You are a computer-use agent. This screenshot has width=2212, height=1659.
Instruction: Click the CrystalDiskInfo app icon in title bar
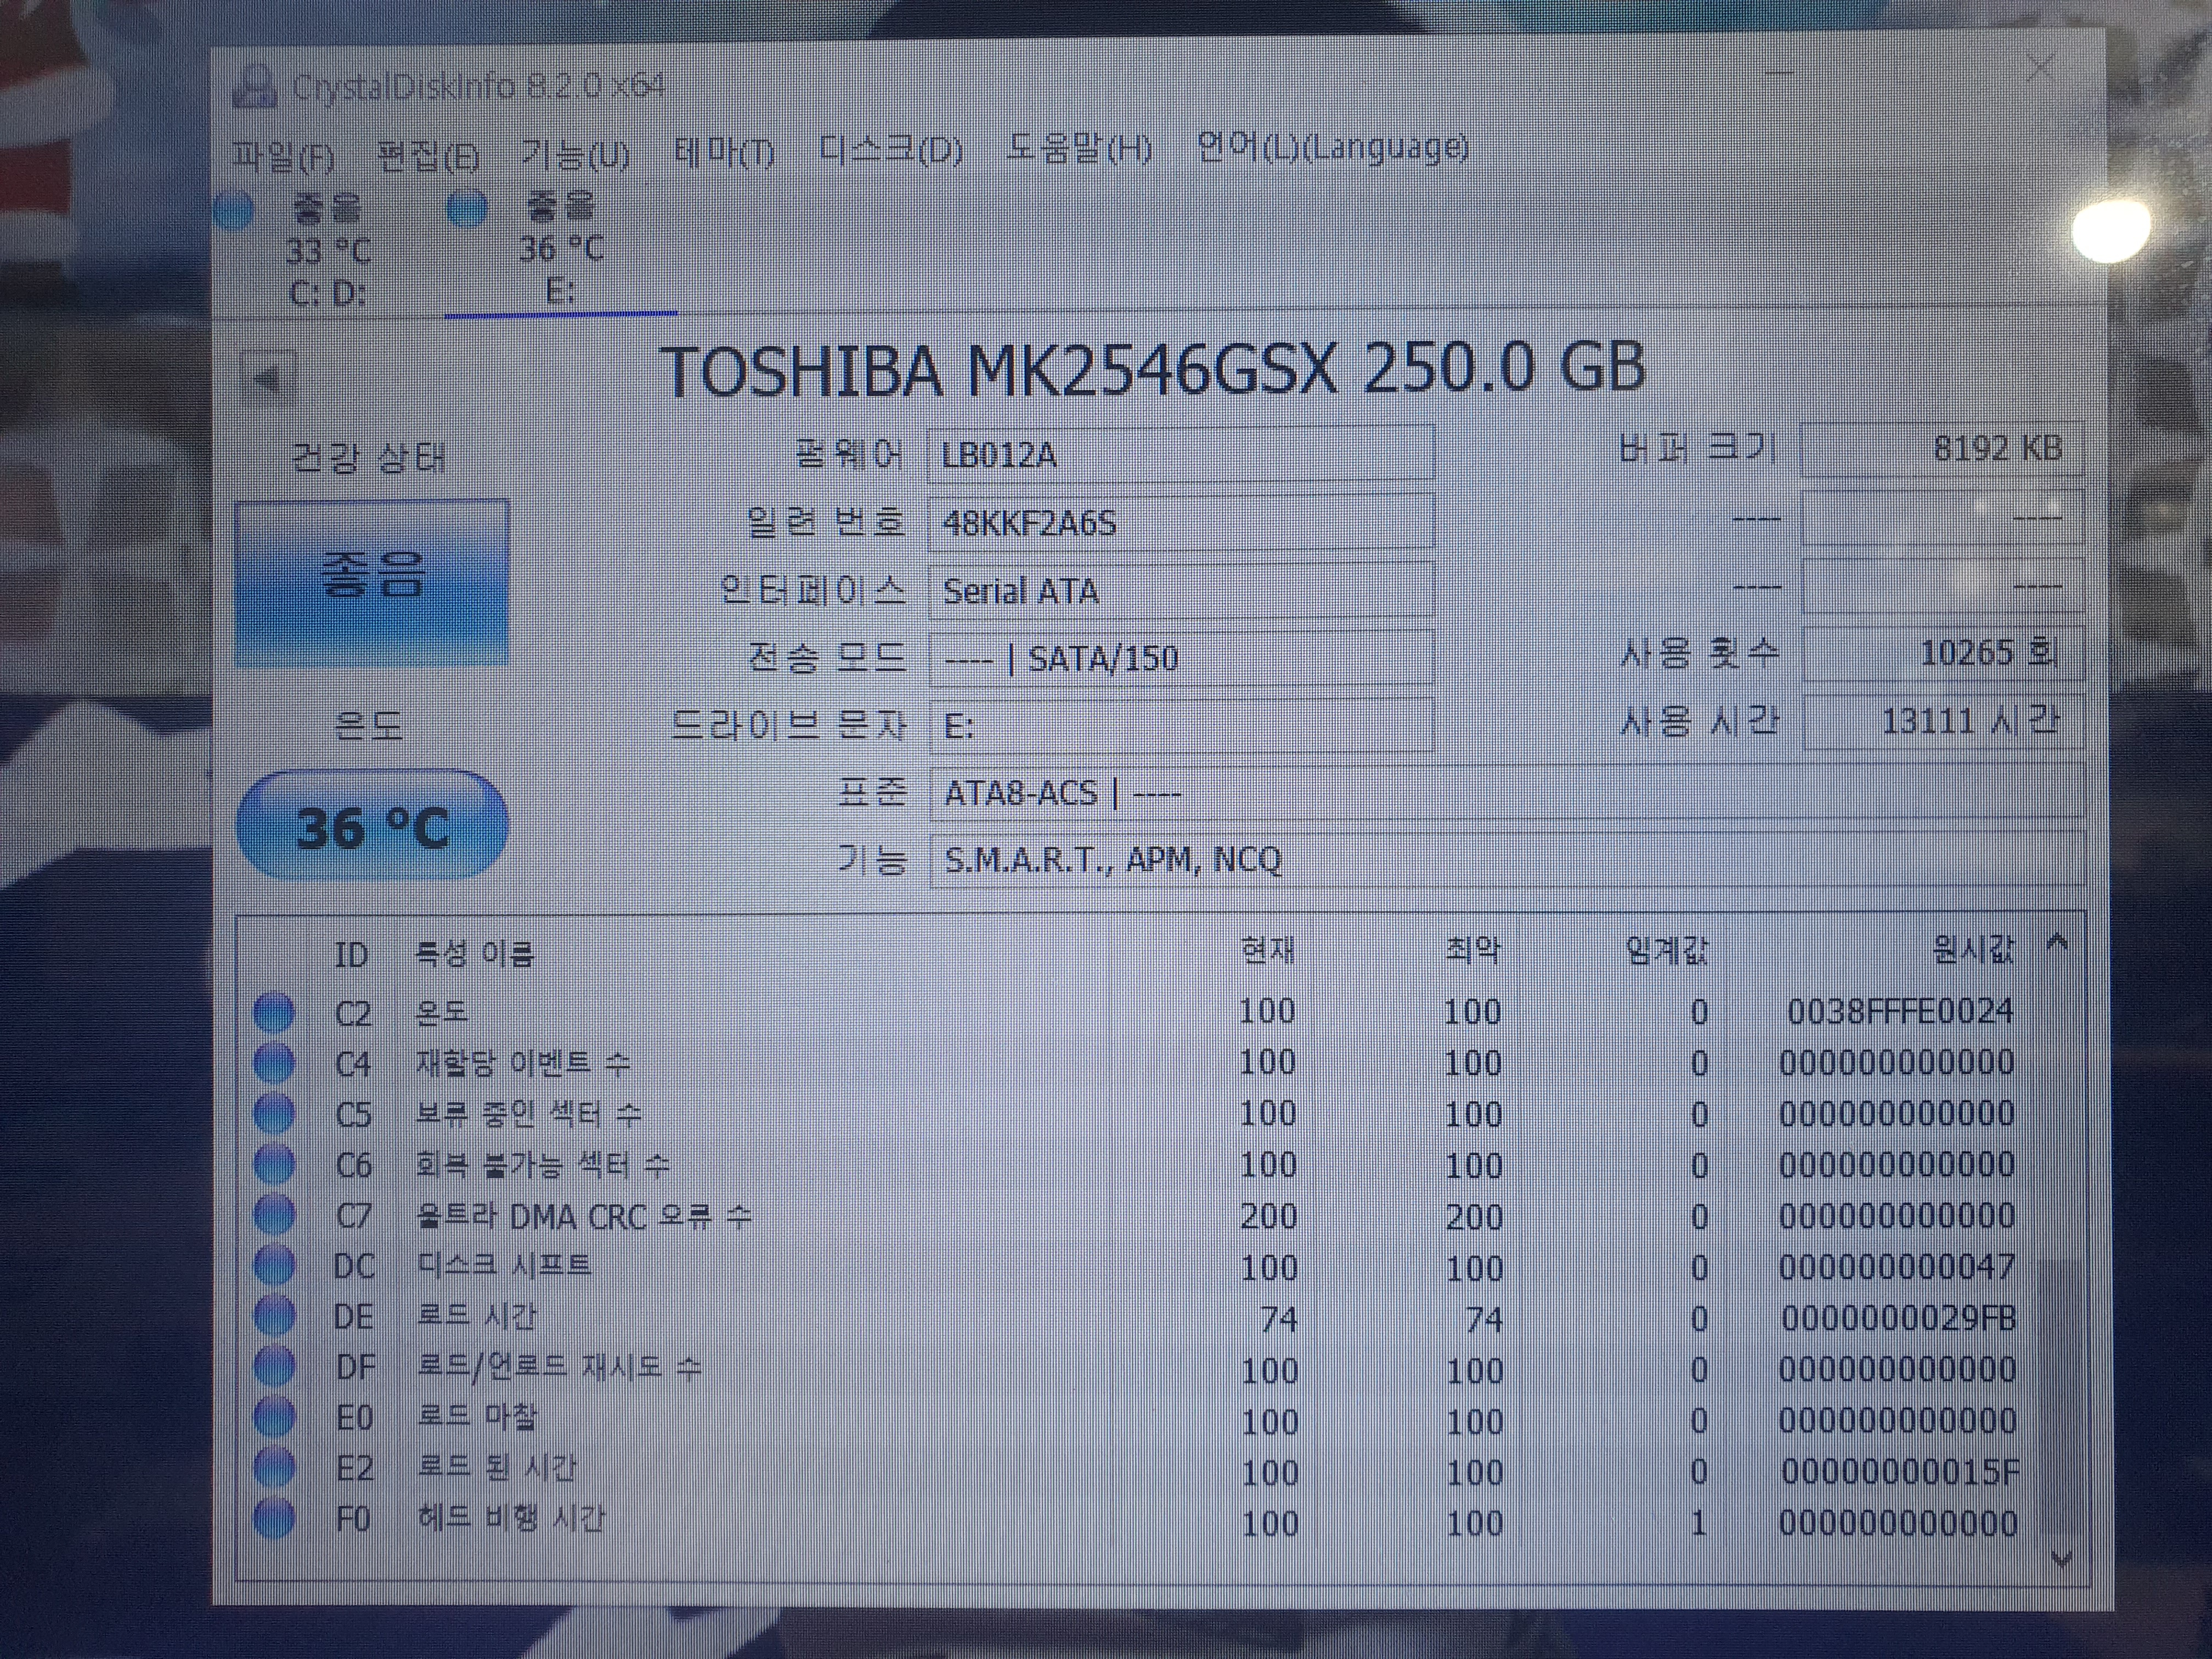[x=254, y=87]
